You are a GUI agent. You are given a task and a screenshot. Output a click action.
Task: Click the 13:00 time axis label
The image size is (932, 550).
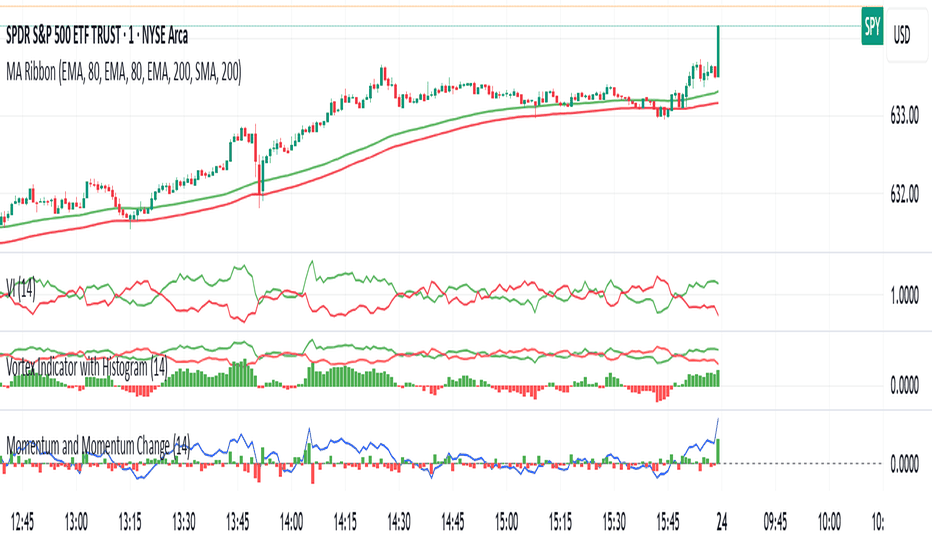click(x=75, y=522)
